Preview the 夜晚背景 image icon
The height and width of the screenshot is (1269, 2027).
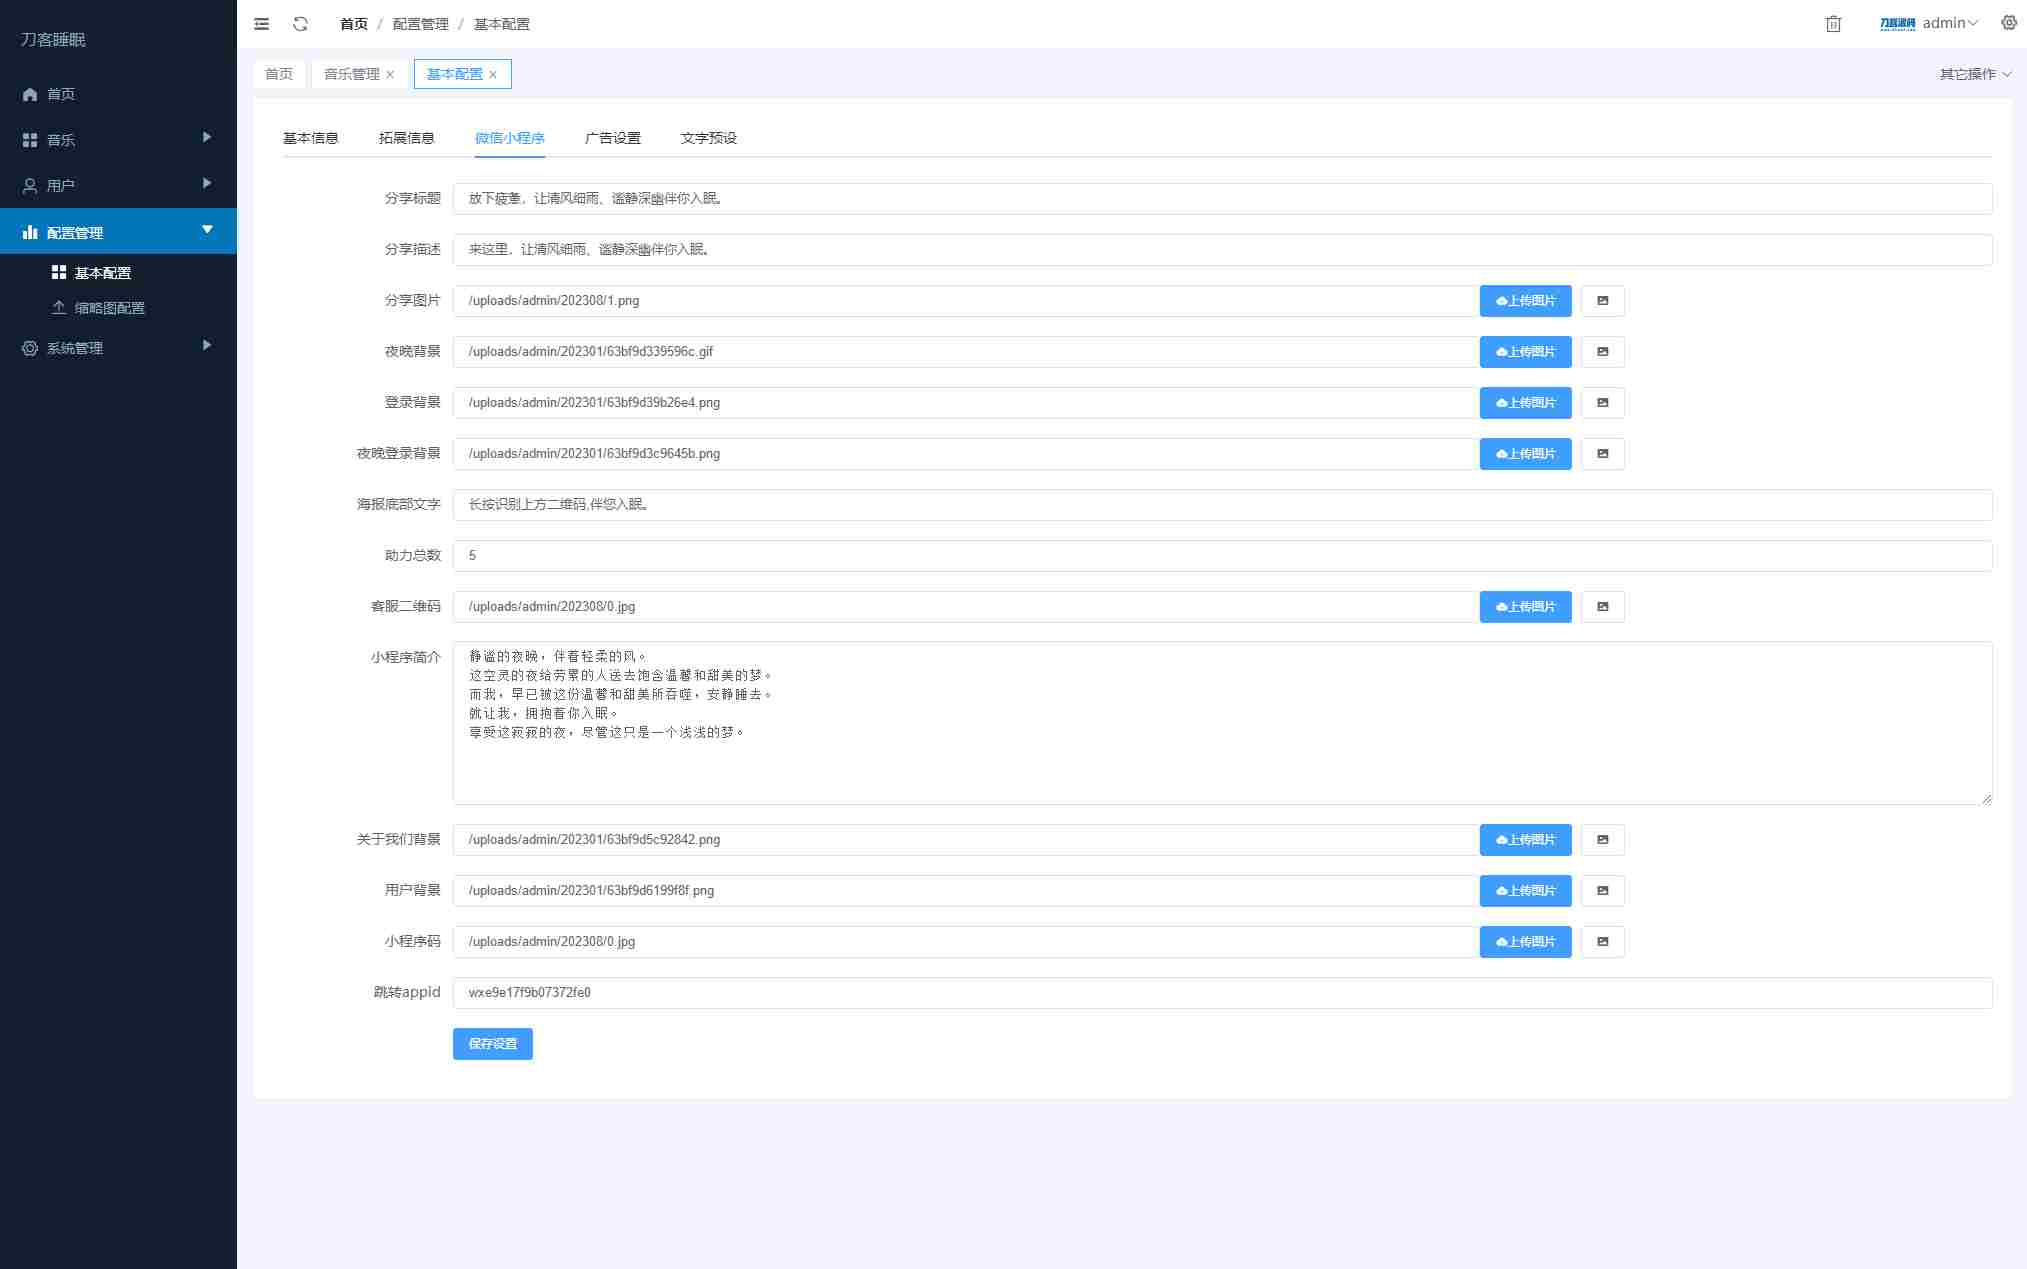tap(1602, 352)
